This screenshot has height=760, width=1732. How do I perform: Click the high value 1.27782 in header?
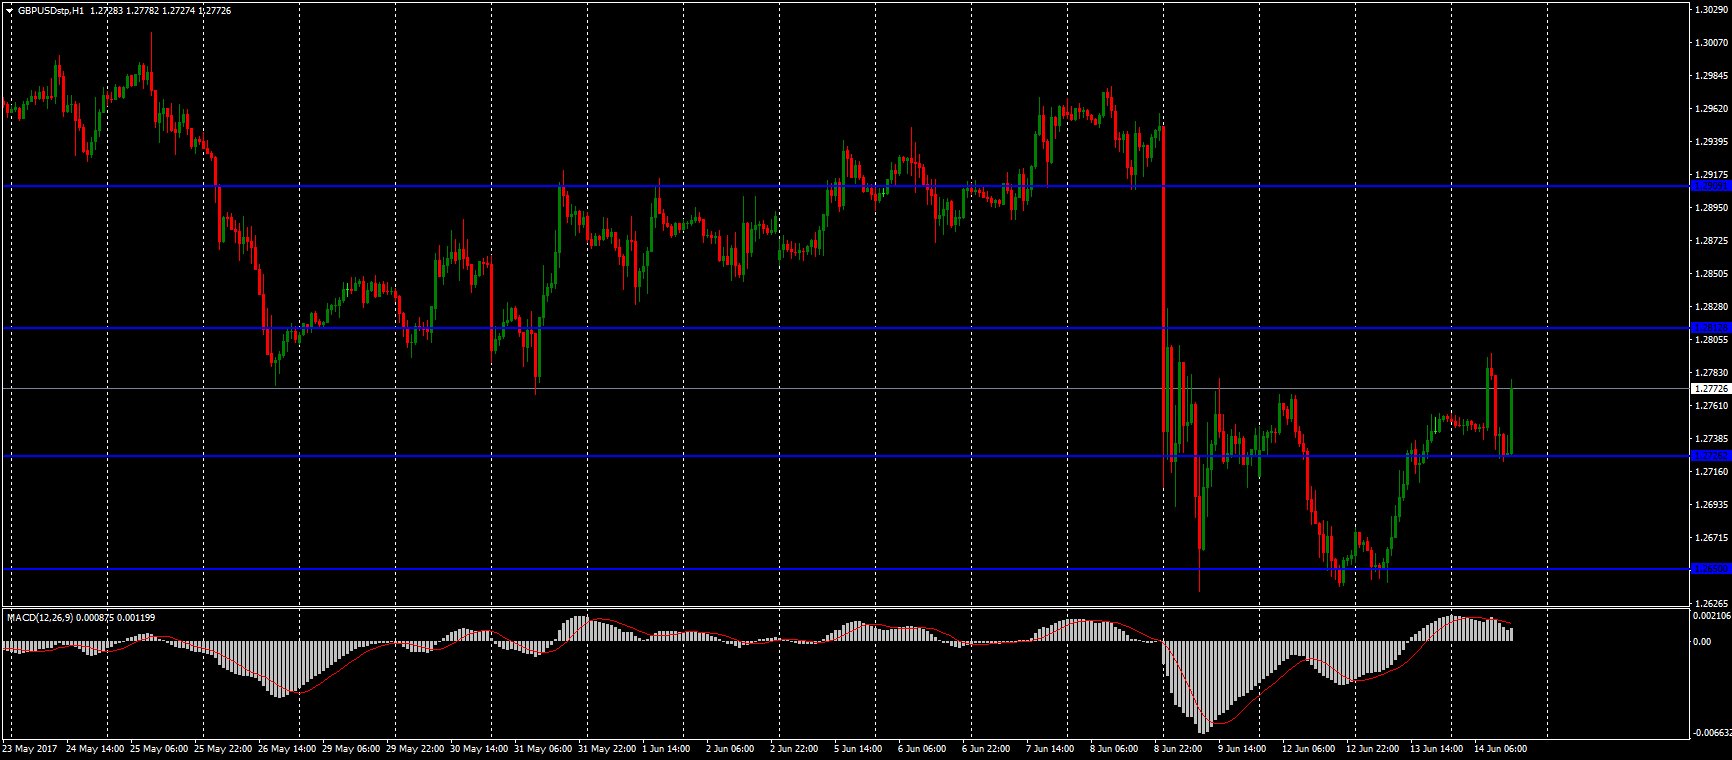(142, 11)
